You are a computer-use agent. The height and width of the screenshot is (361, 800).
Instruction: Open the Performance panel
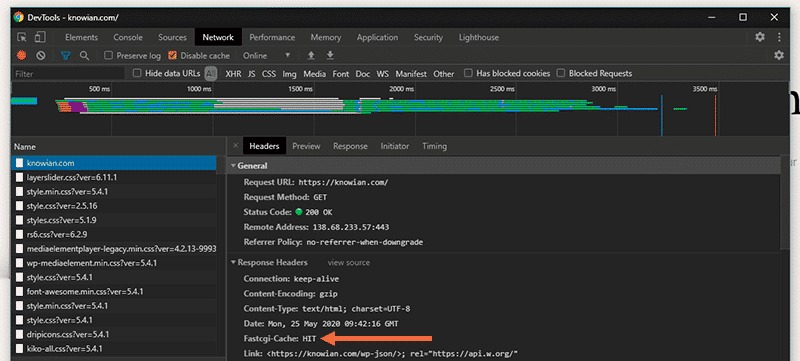click(272, 37)
